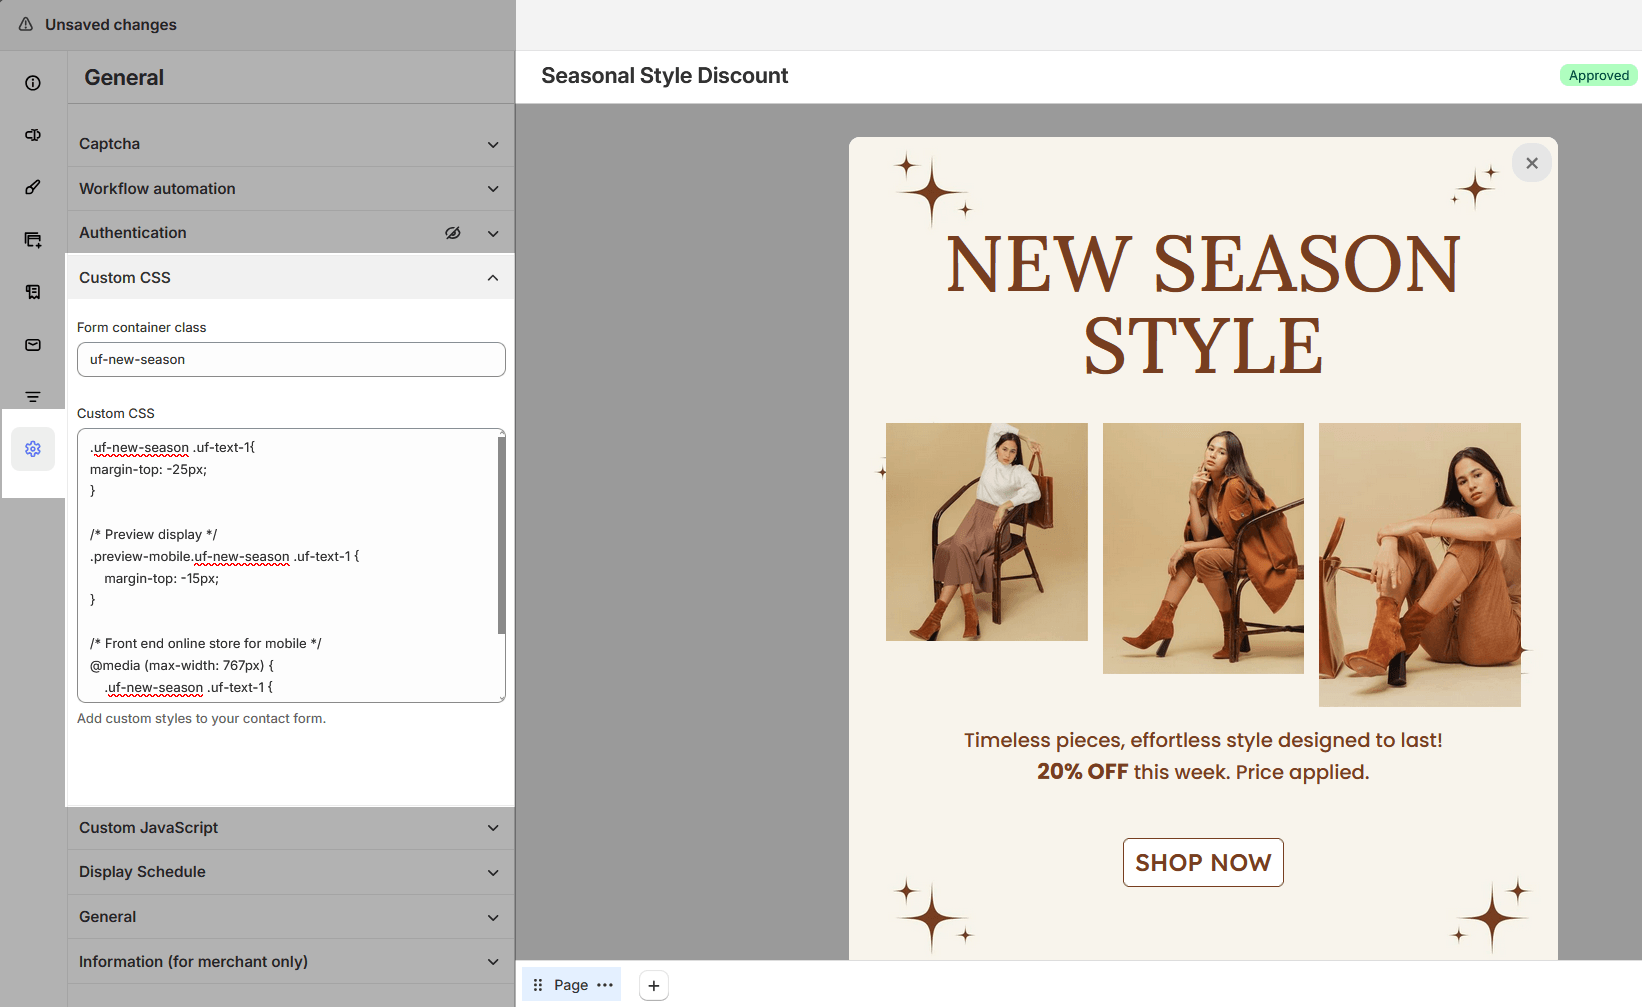Open the info icon in the sidebar
1642x1007 pixels.
(33, 83)
